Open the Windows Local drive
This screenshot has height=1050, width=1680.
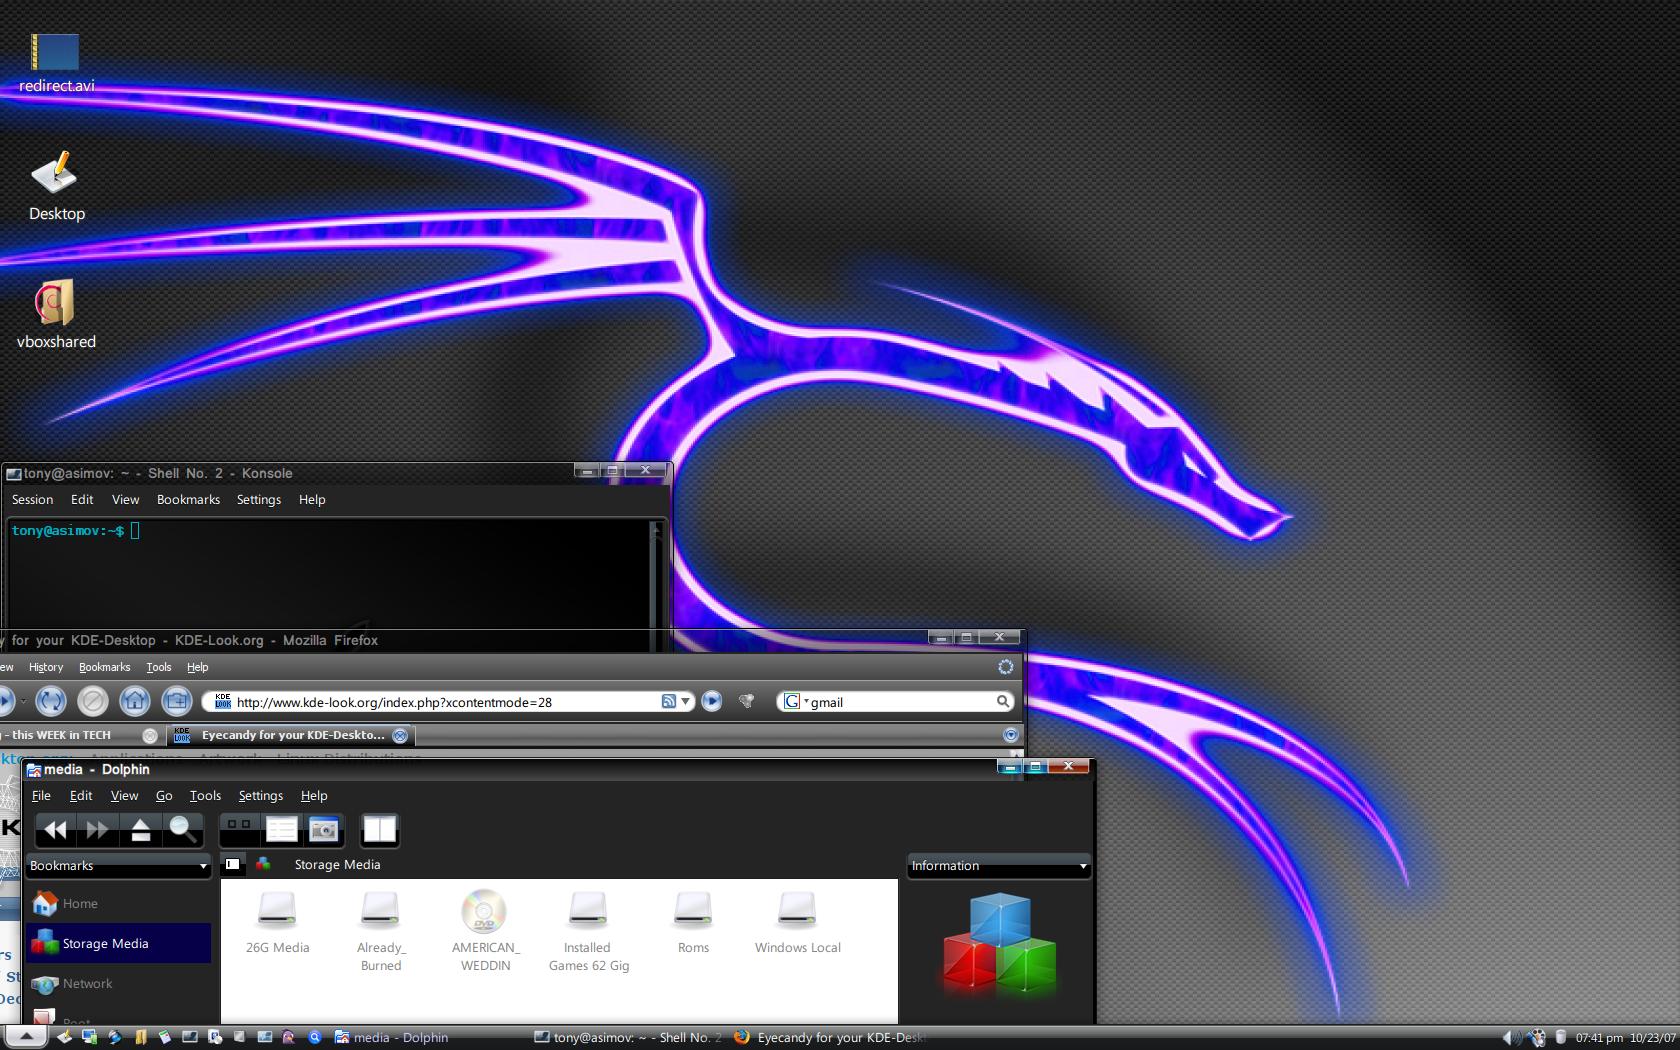pyautogui.click(x=797, y=922)
